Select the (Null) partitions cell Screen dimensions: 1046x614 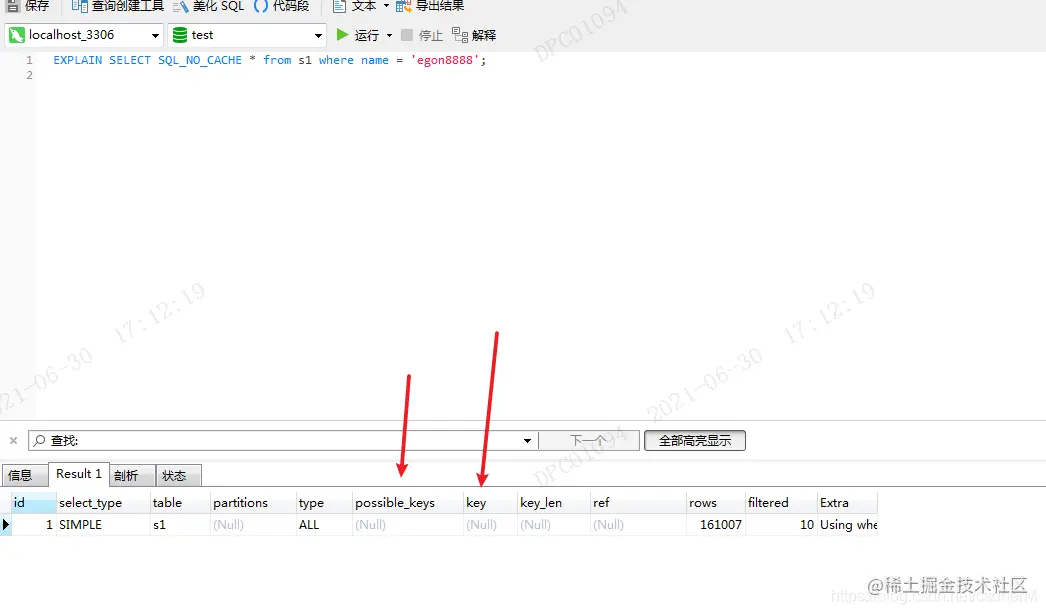pyautogui.click(x=253, y=525)
